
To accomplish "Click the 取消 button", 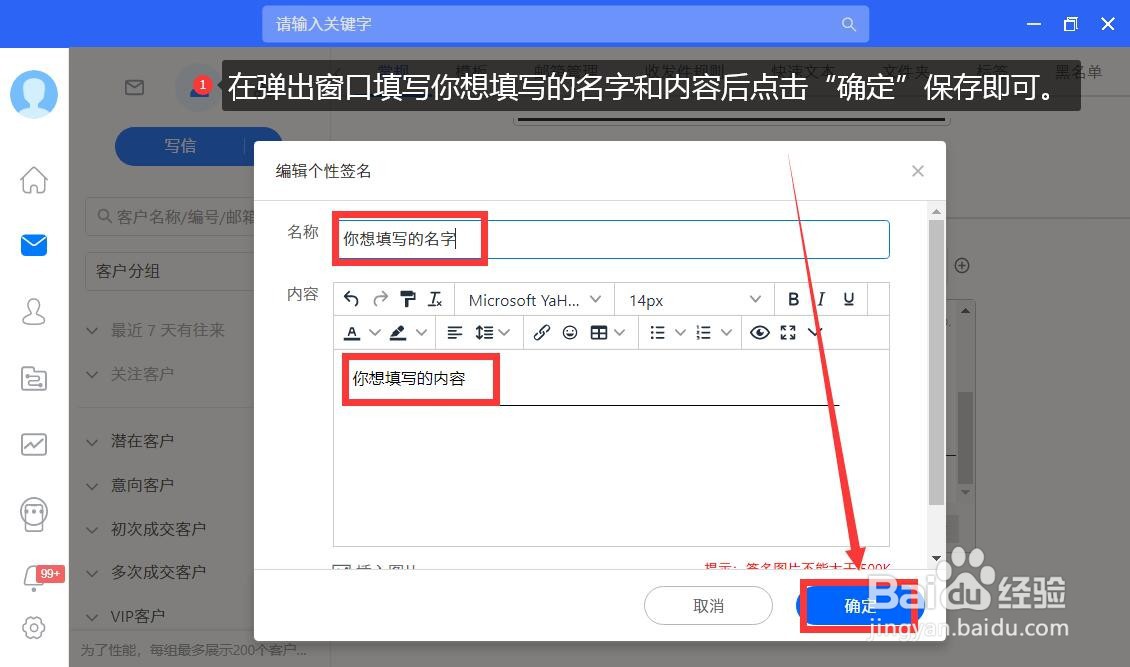I will [x=708, y=606].
